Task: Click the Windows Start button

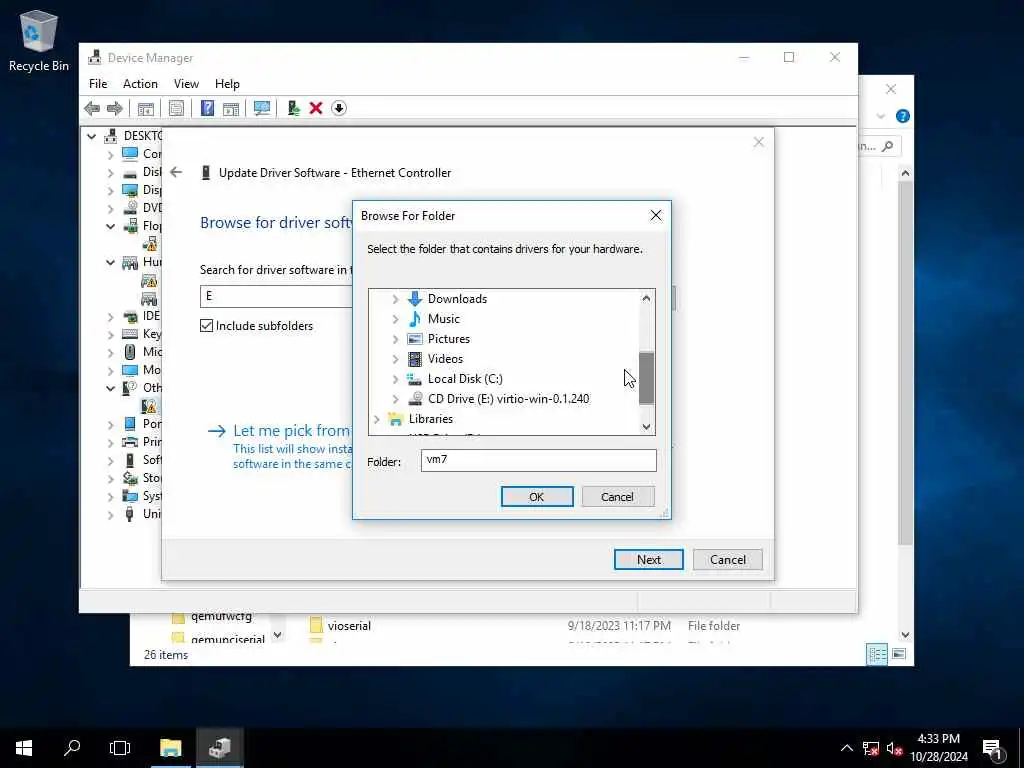Action: 24,748
